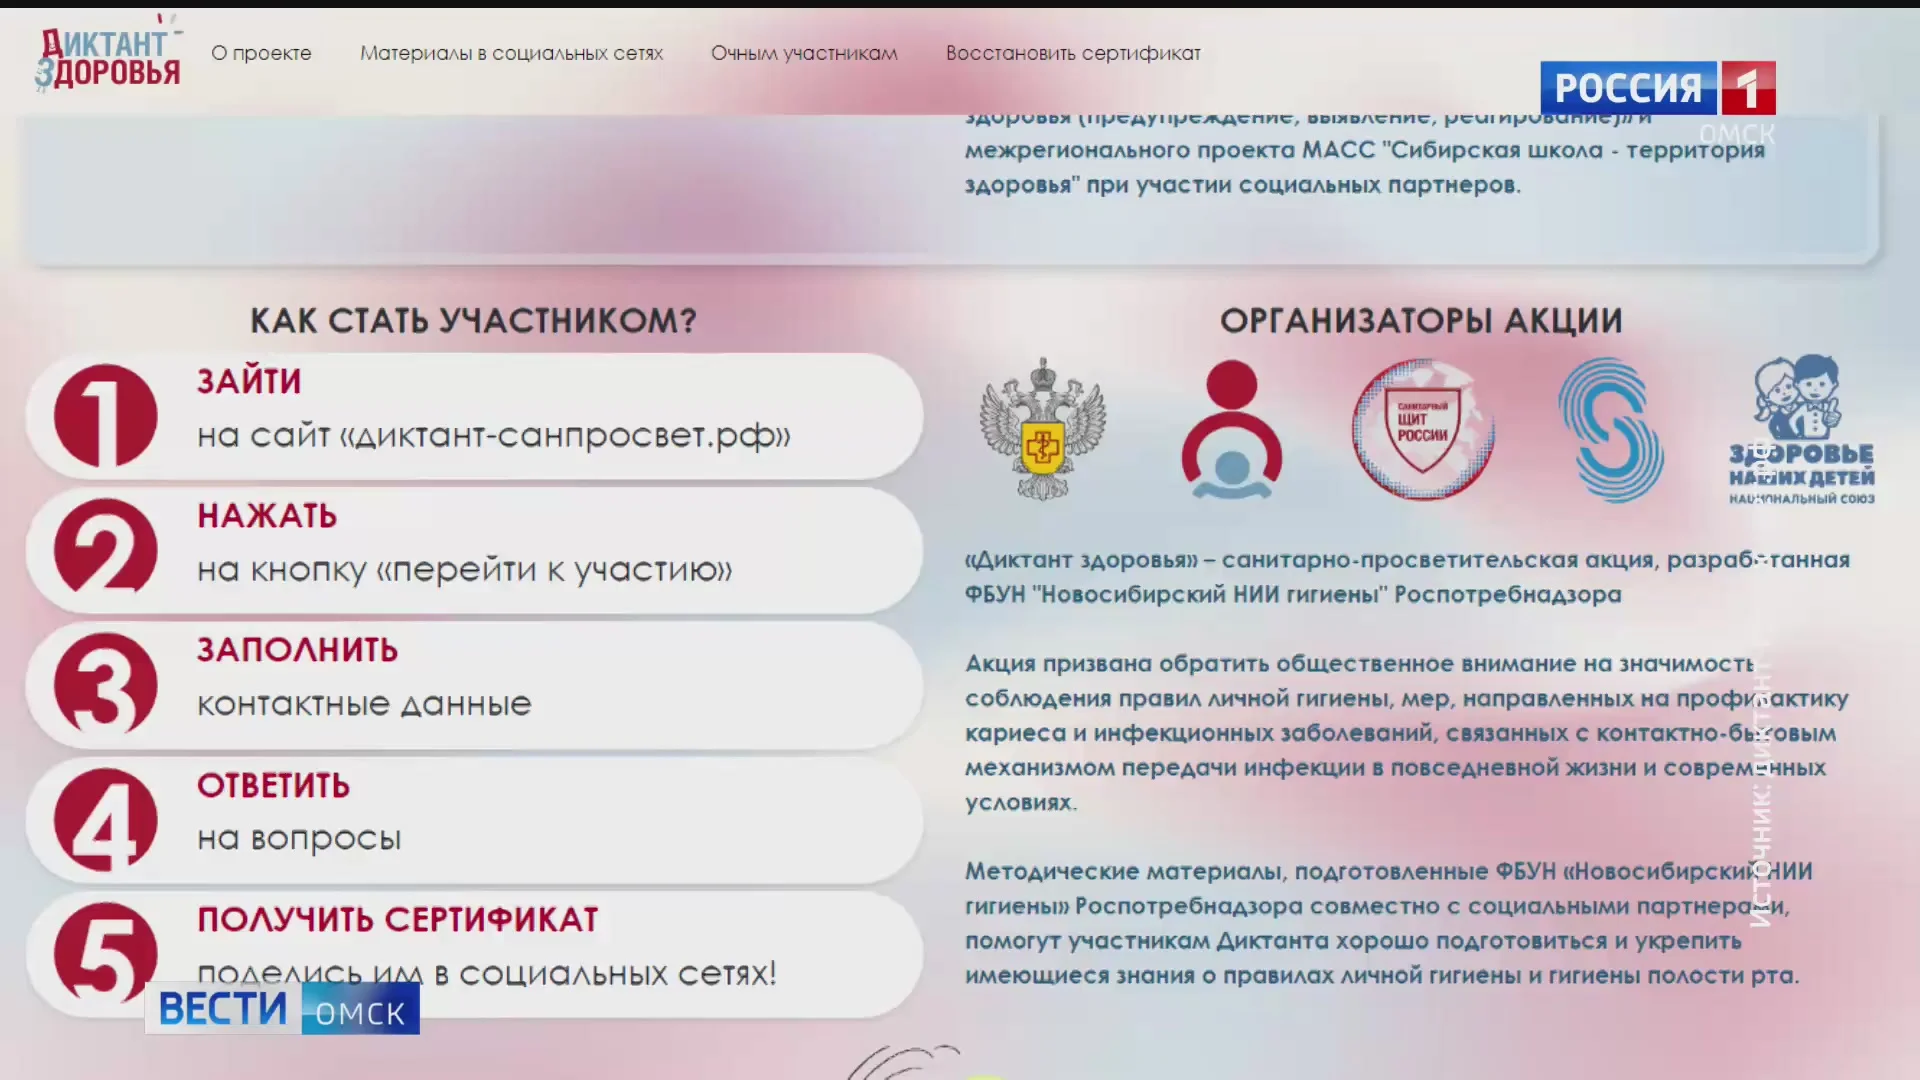Click the "Сибирская школа - территория" project text
1920x1080 pixels.
(1574, 150)
